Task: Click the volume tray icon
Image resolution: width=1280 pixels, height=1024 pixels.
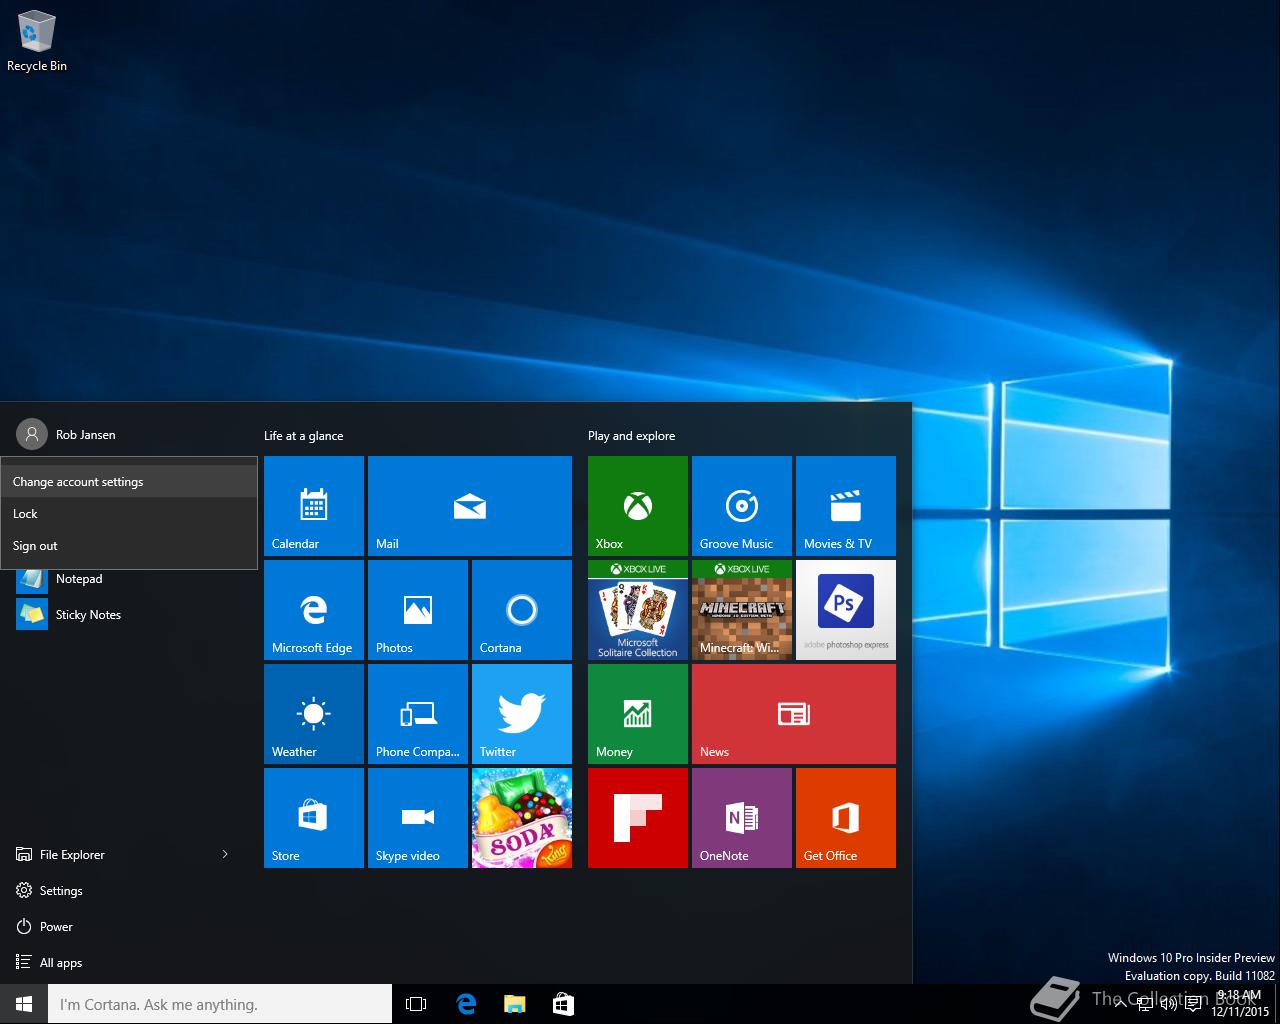Action: (x=1168, y=1004)
